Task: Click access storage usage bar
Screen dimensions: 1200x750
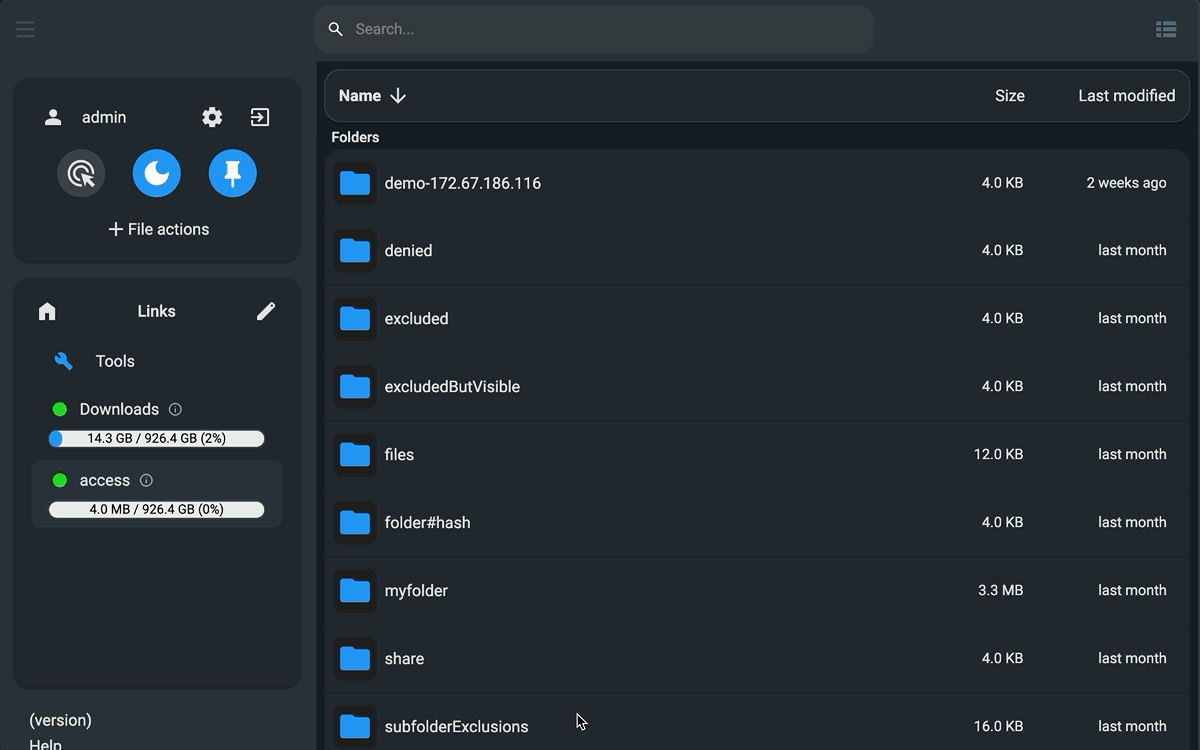Action: [157, 509]
